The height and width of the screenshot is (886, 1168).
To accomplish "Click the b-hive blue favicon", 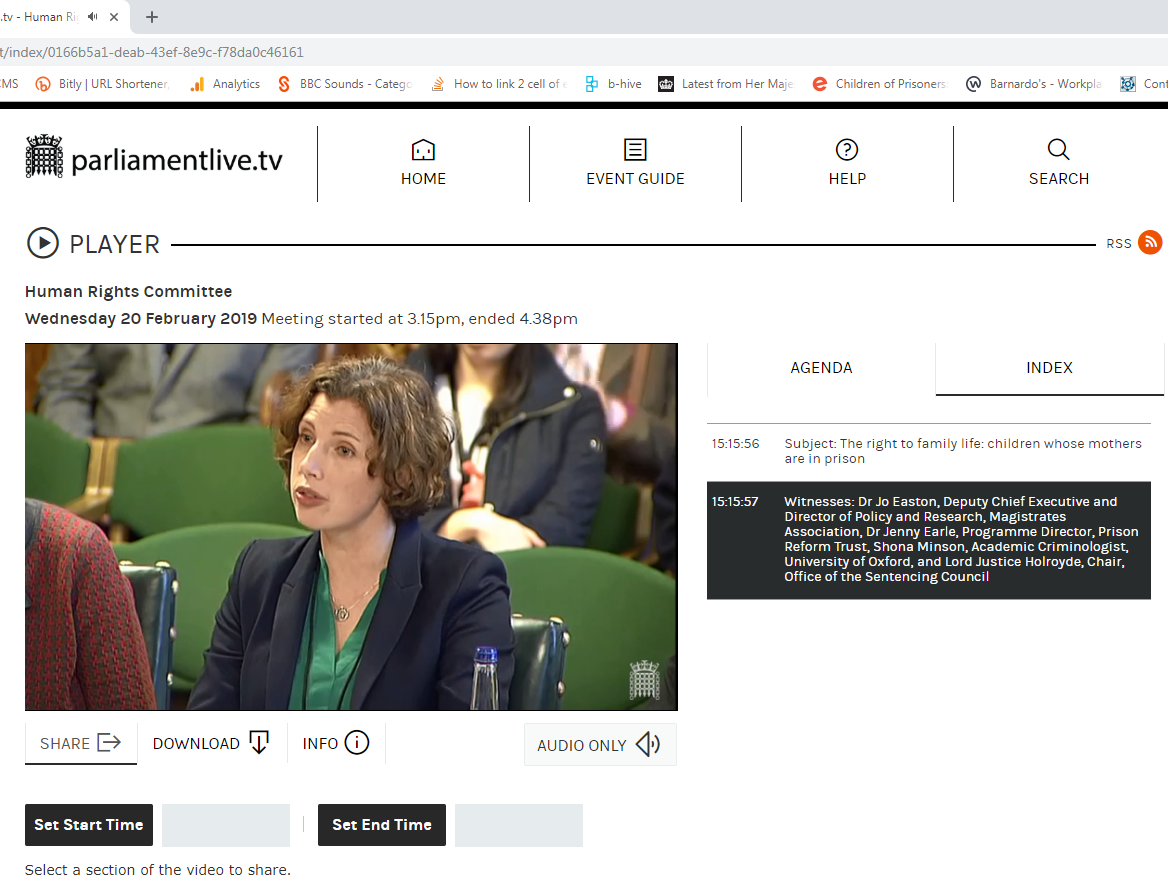I will tap(591, 84).
